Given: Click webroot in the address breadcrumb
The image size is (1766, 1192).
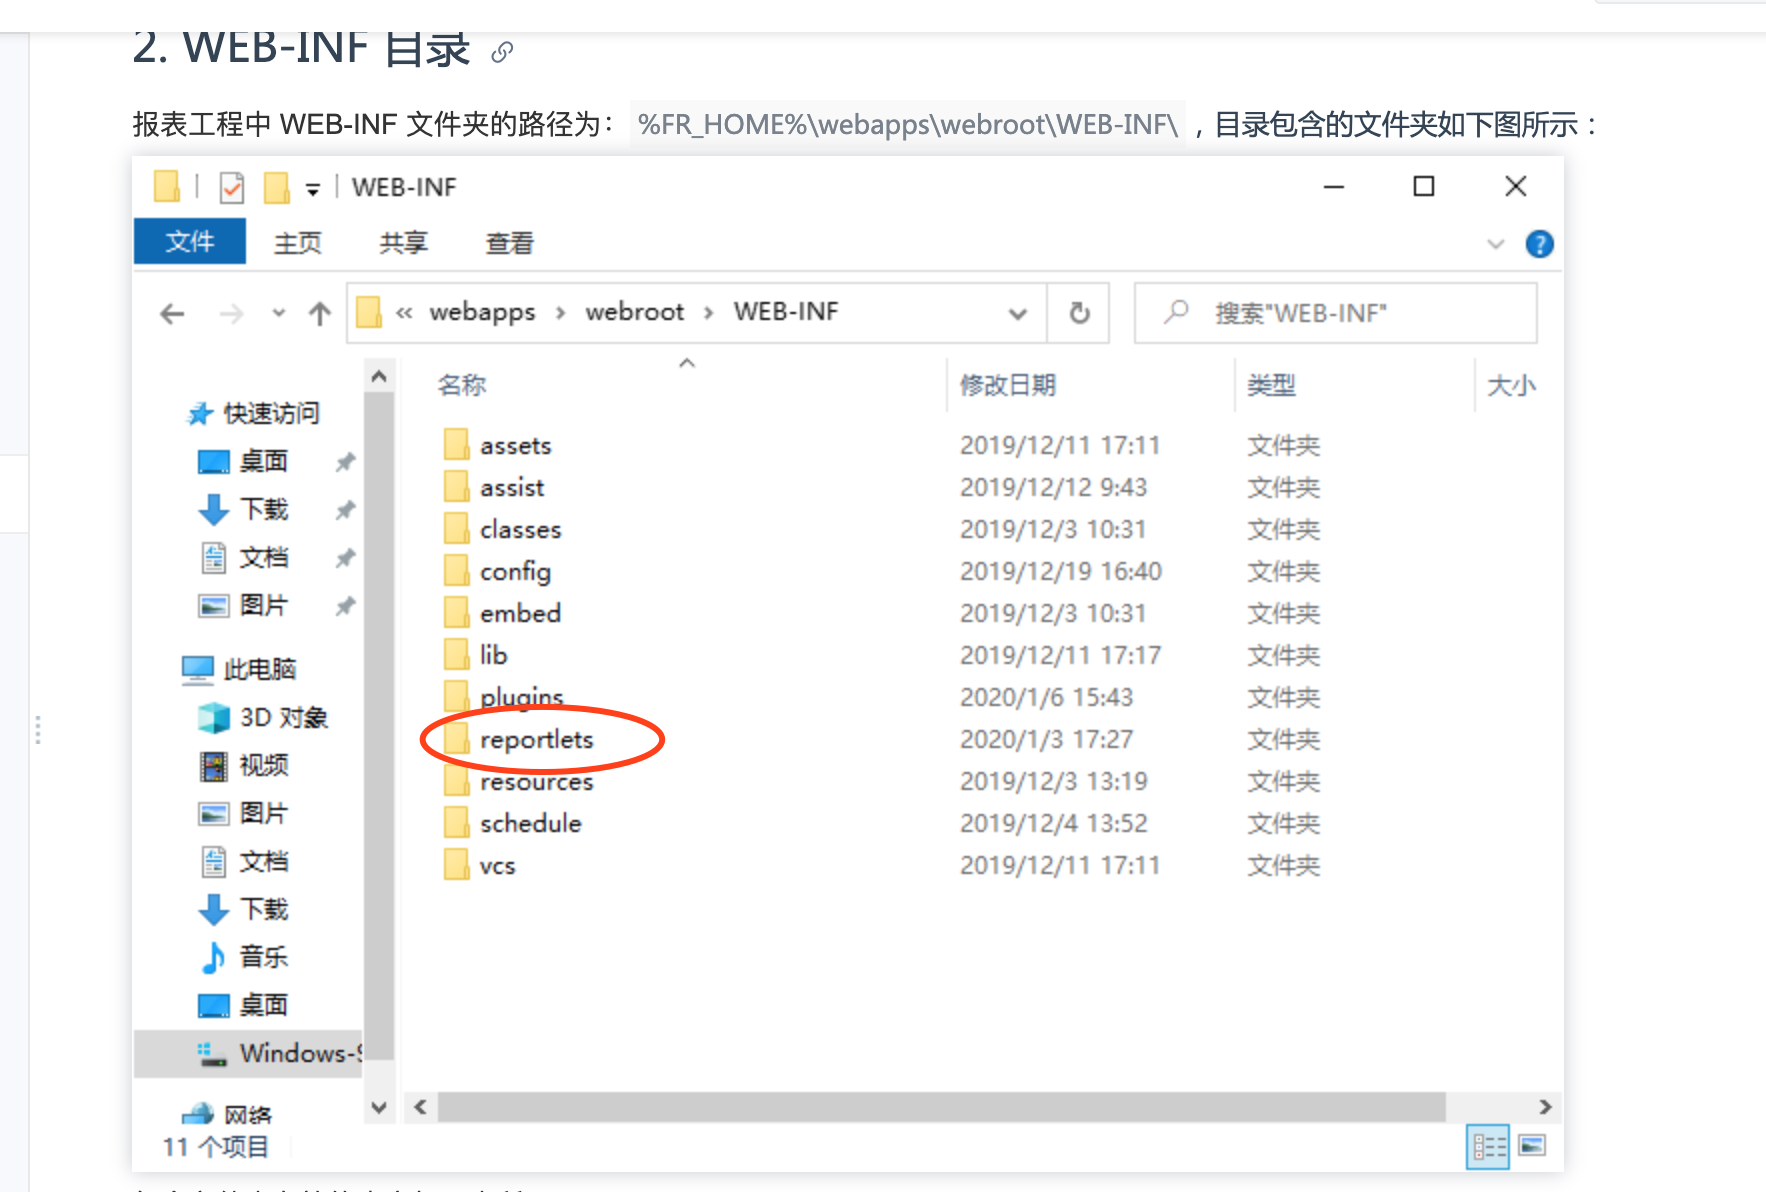Looking at the screenshot, I should pyautogui.click(x=635, y=312).
